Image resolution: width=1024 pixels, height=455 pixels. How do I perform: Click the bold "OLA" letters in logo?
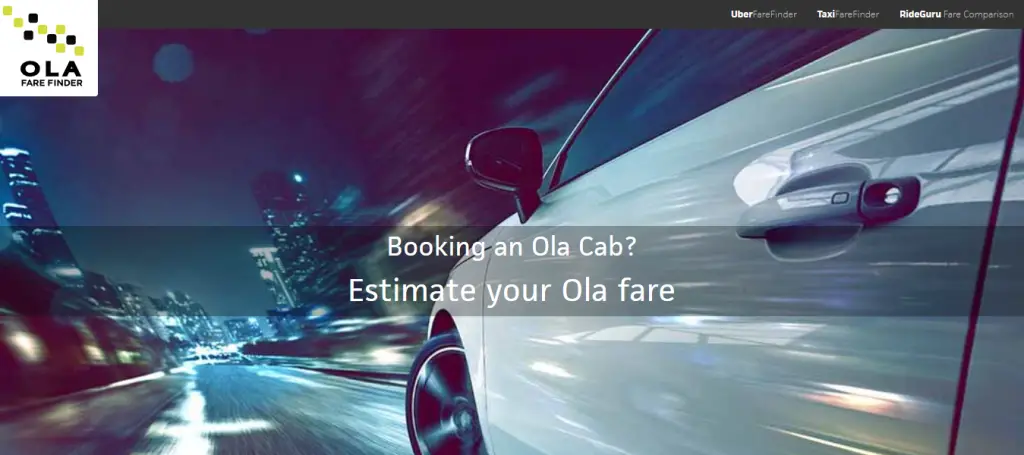coord(51,69)
